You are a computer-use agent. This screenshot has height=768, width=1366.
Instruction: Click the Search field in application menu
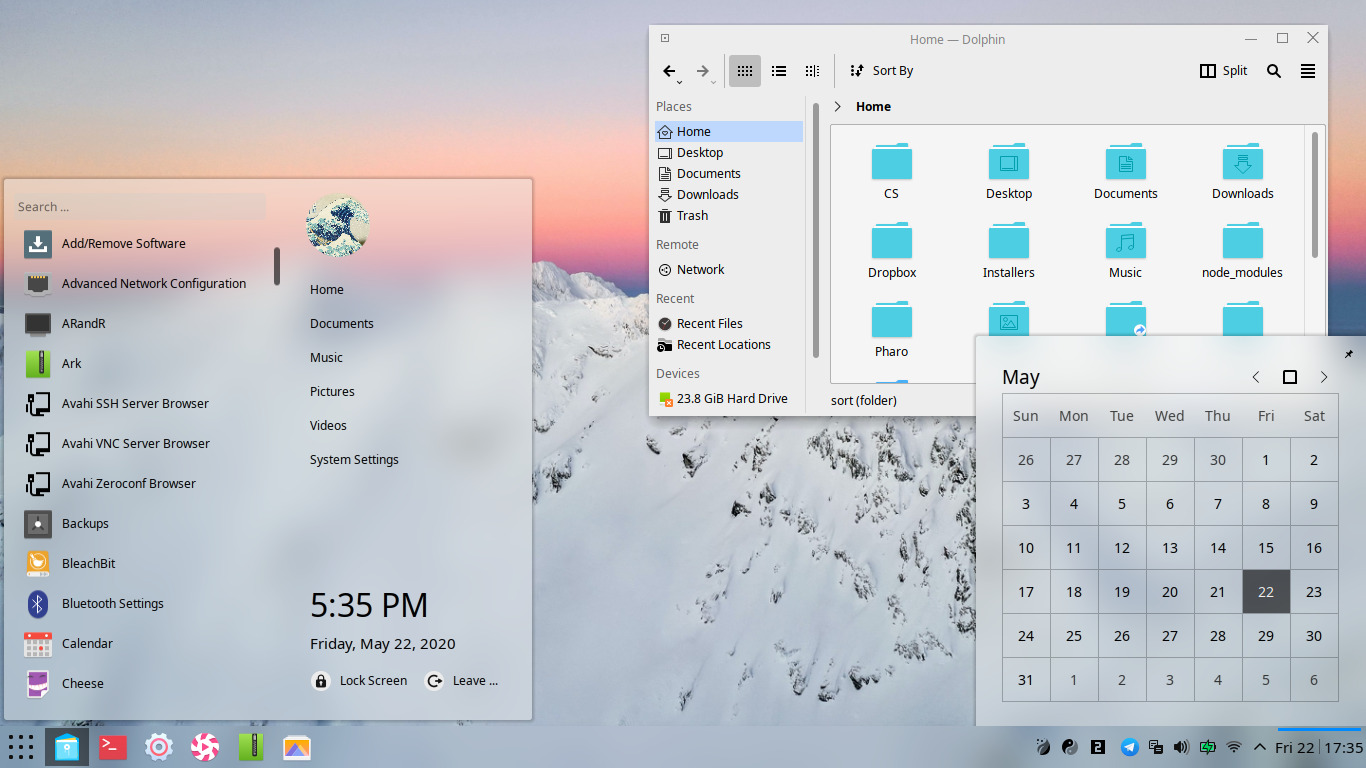pos(140,207)
